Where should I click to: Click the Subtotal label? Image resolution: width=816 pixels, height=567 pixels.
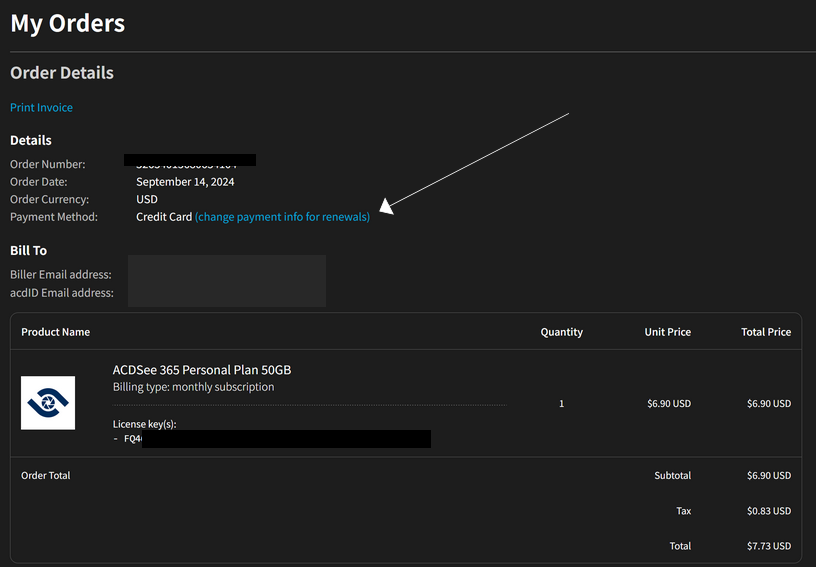point(673,475)
